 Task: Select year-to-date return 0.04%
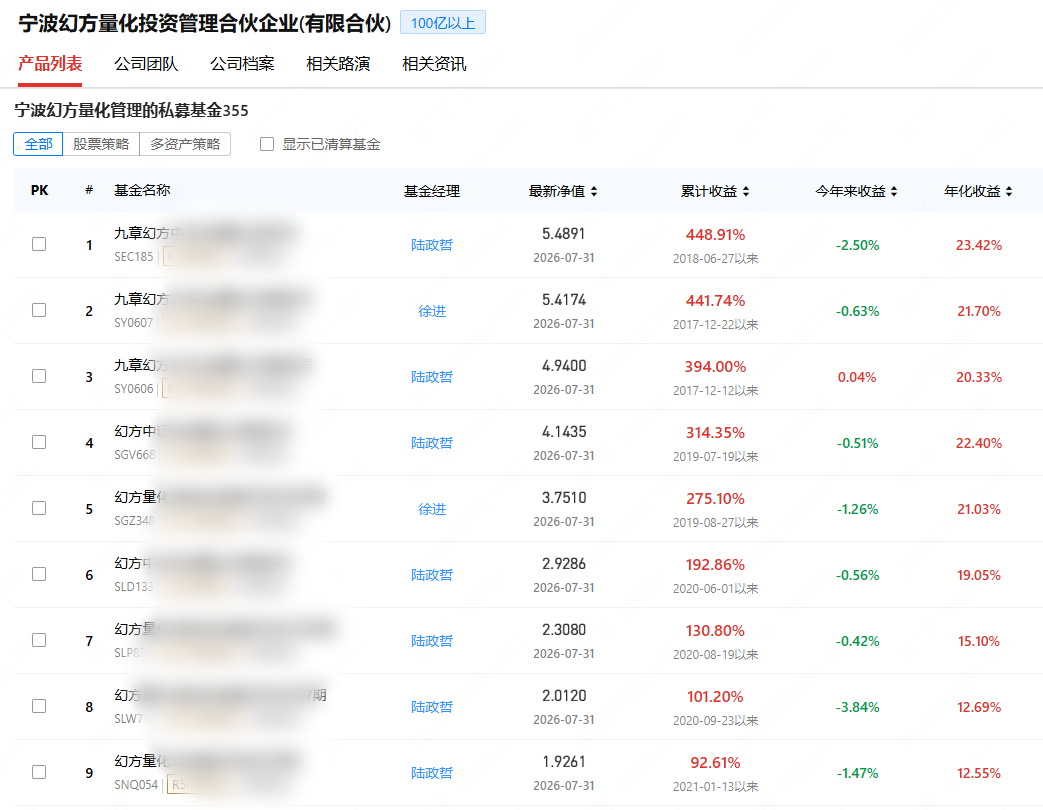pyautogui.click(x=857, y=377)
